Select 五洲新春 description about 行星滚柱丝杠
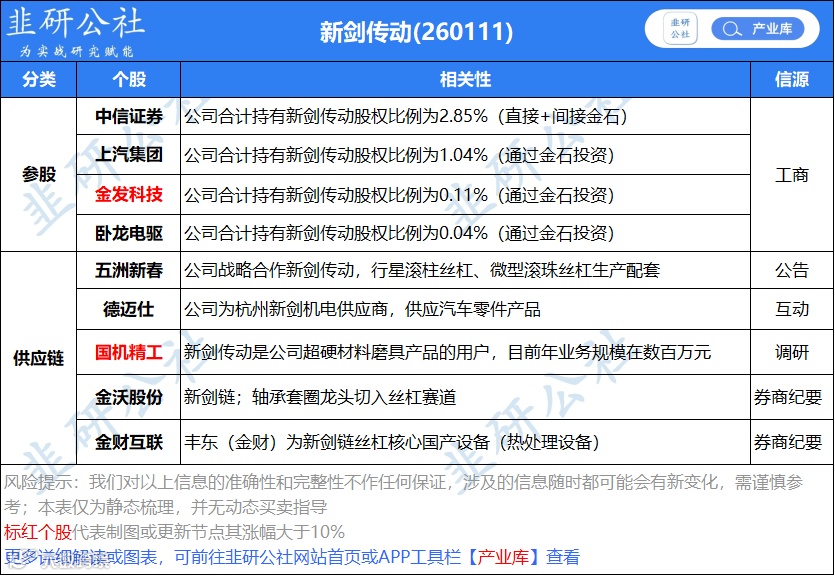The height and width of the screenshot is (576, 835). pos(422,270)
